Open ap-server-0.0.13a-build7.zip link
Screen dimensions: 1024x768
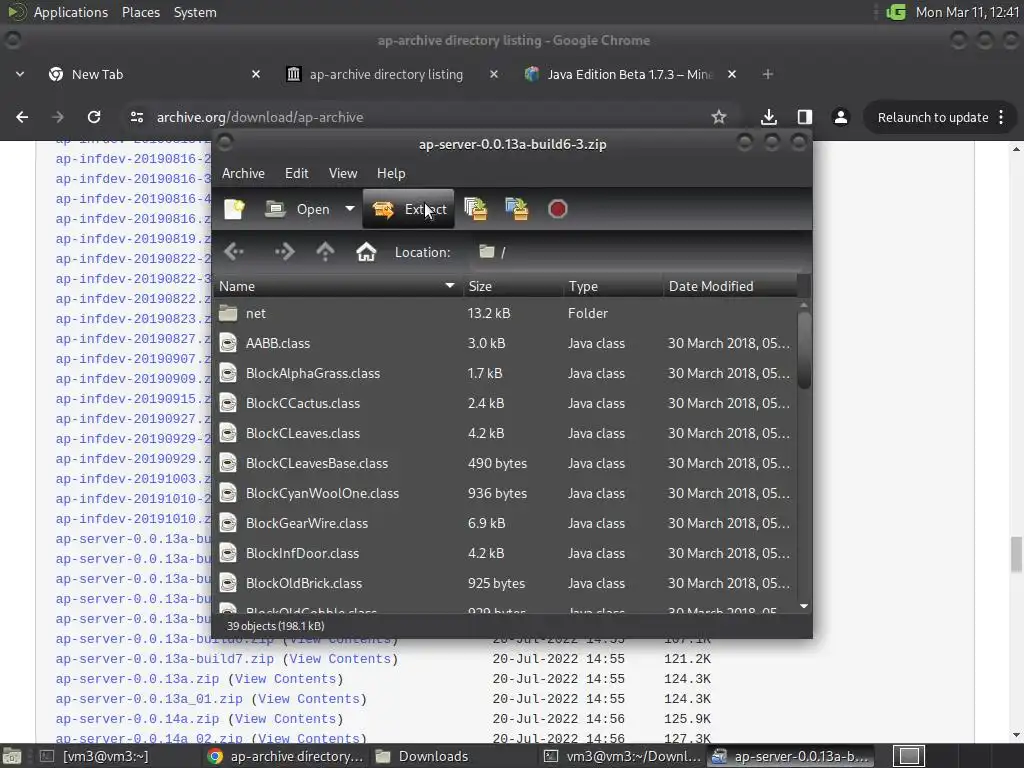[165, 659]
